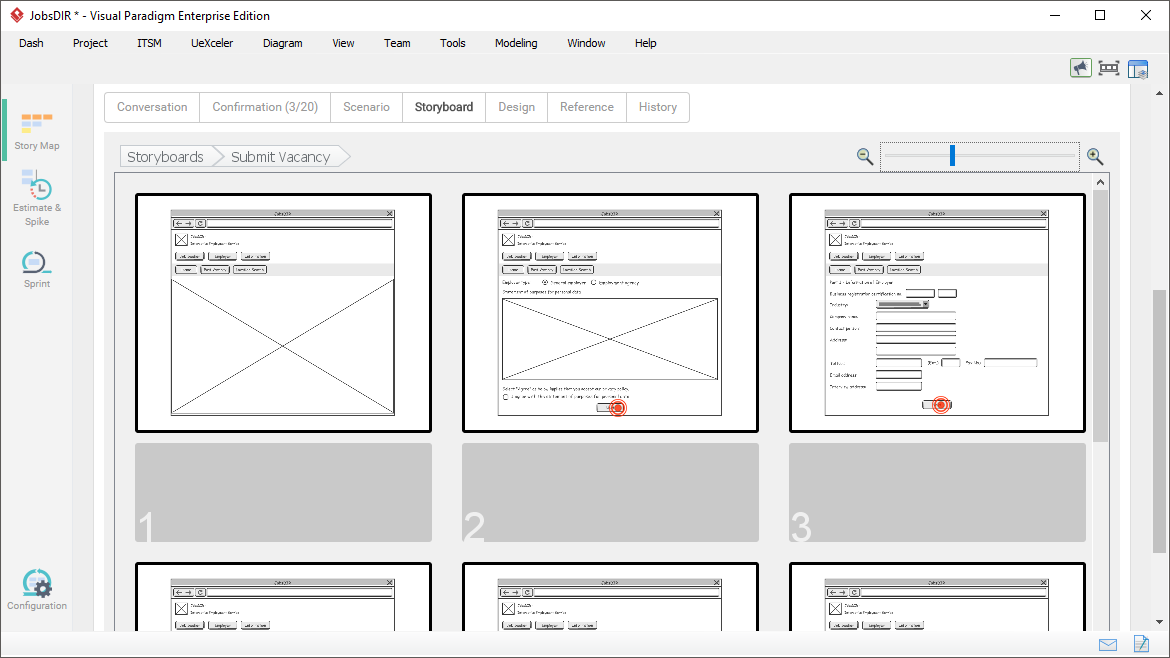1170x658 pixels.
Task: Click the envelope message icon in status bar
Action: (x=1108, y=644)
